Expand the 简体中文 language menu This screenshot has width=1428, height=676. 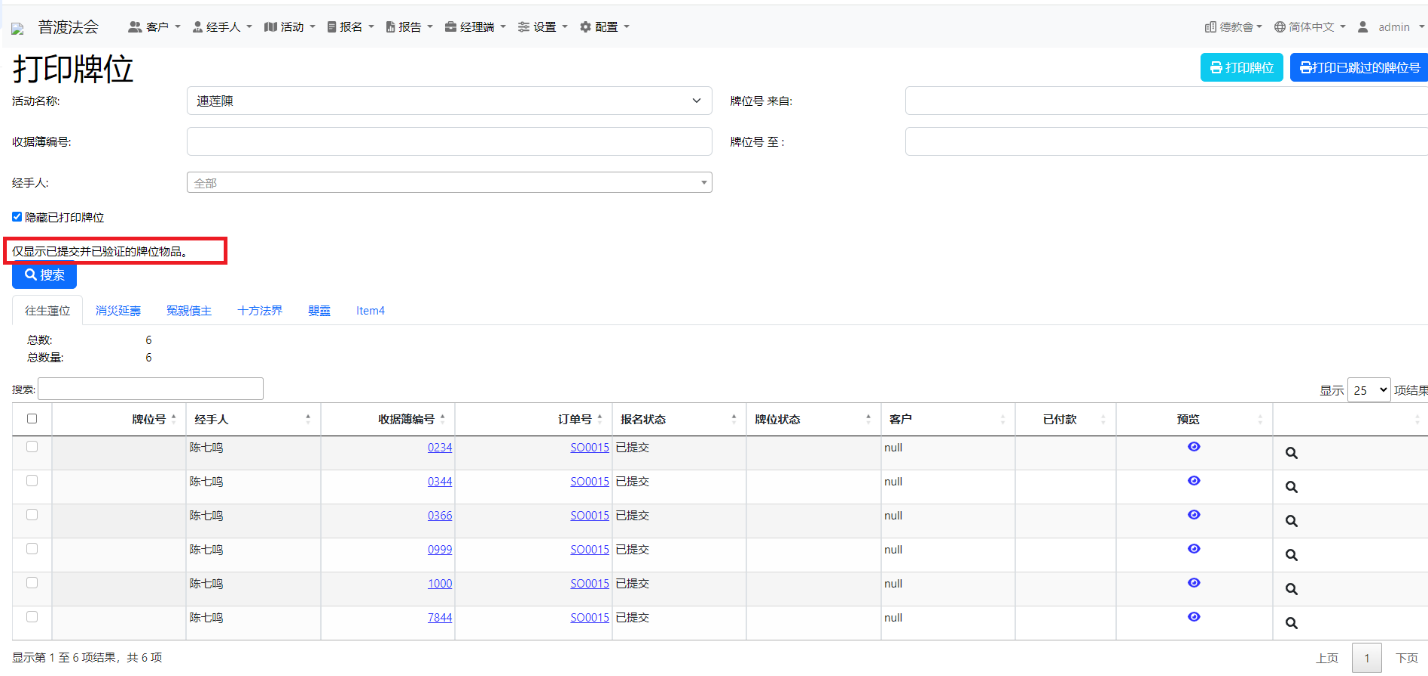1310,27
